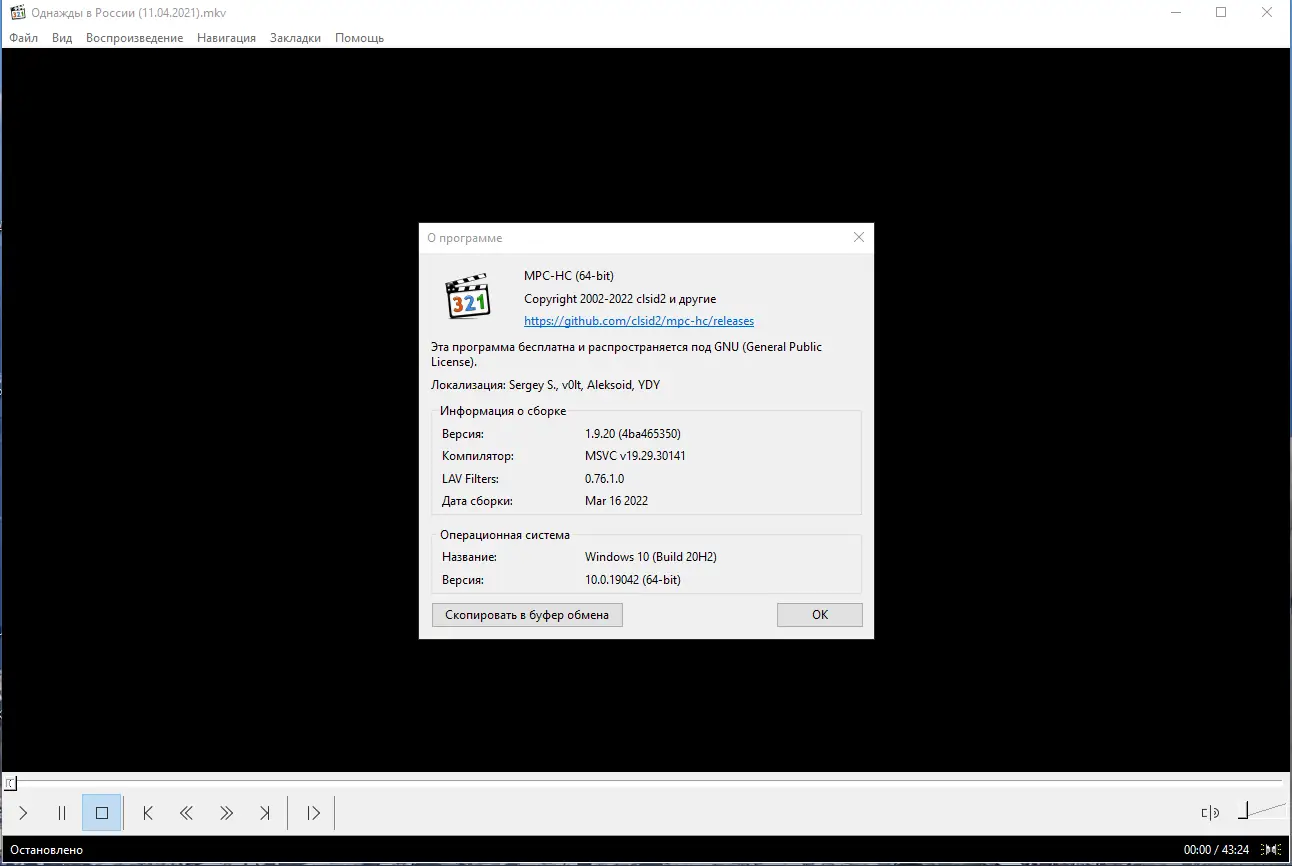
Task: Click the Play button
Action: click(x=22, y=813)
